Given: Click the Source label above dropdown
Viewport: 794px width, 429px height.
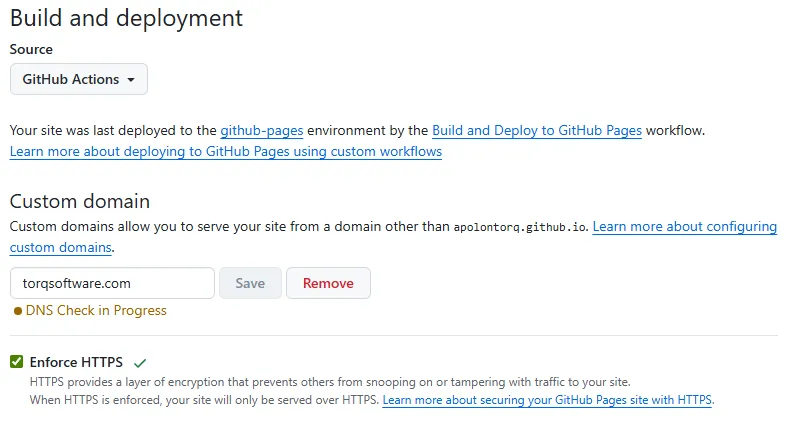Looking at the screenshot, I should pyautogui.click(x=31, y=49).
